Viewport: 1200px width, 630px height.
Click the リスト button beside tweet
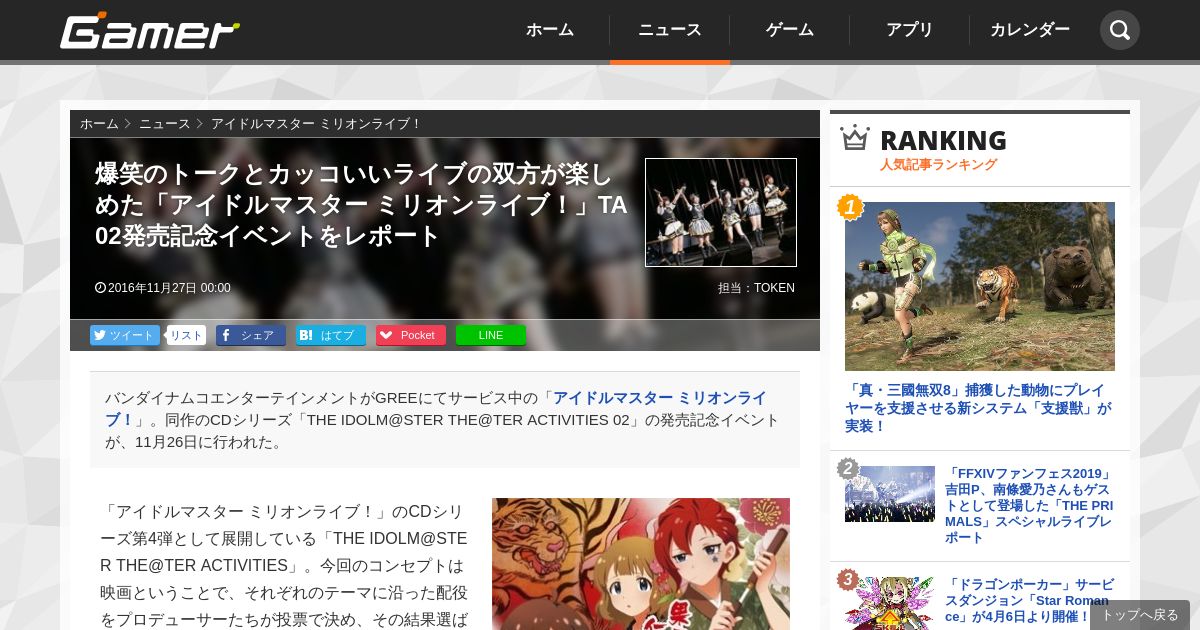[186, 335]
